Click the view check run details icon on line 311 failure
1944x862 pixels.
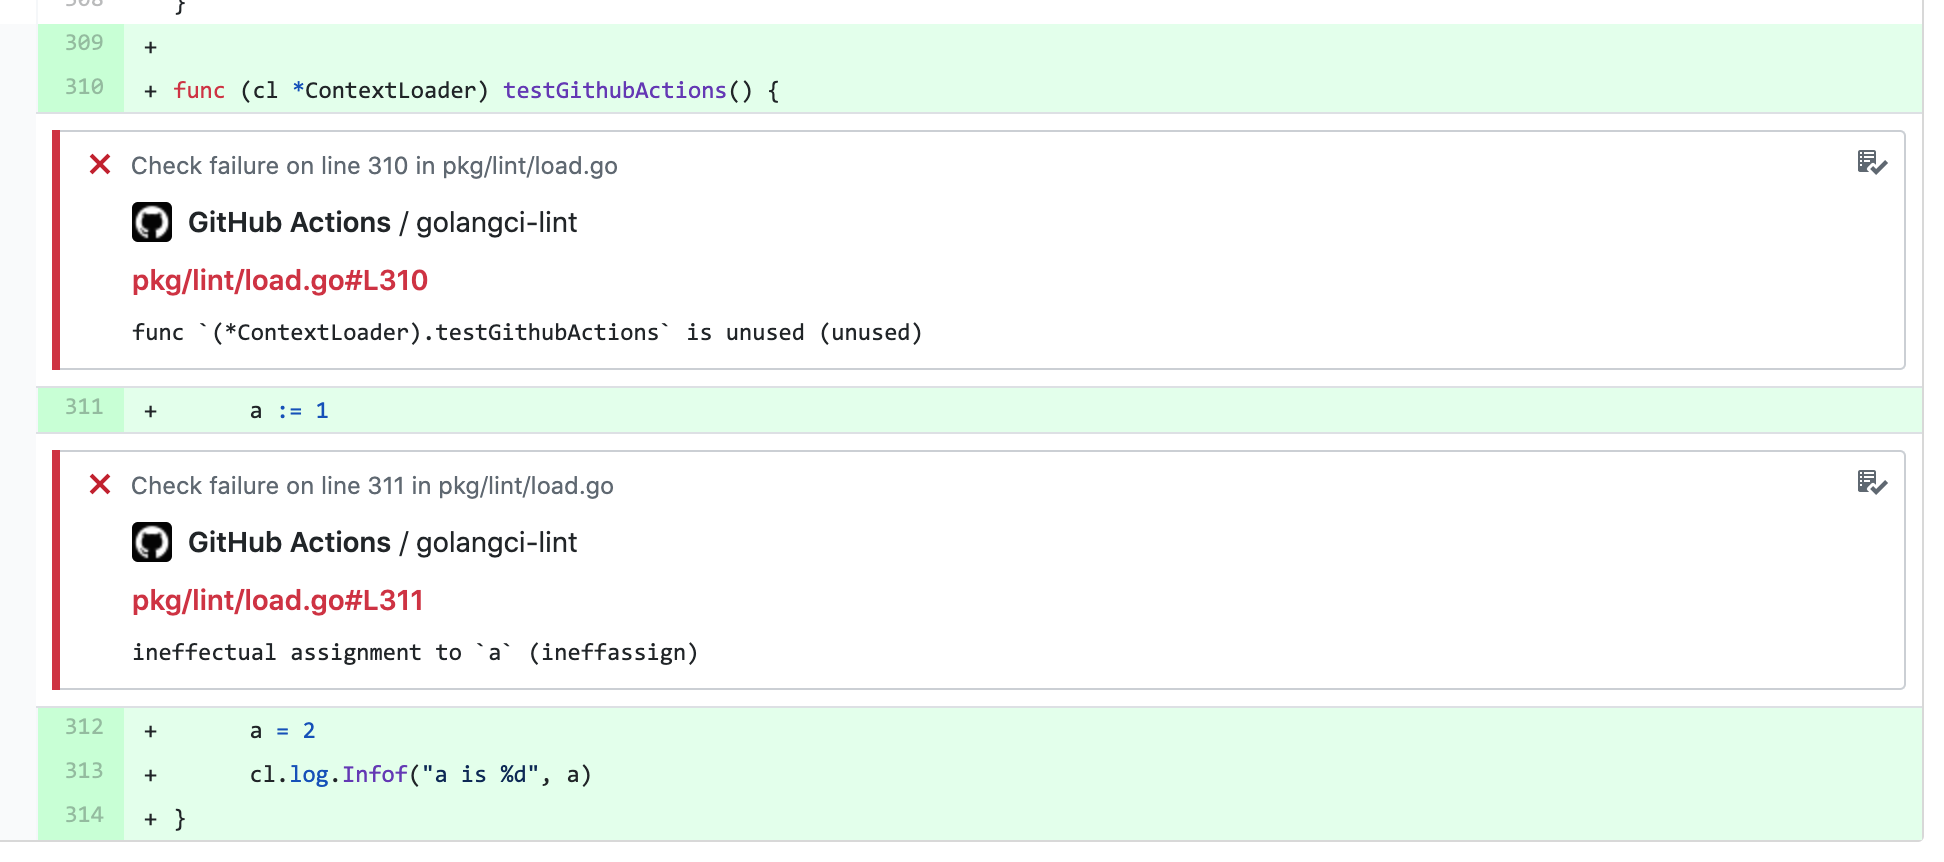[1871, 485]
